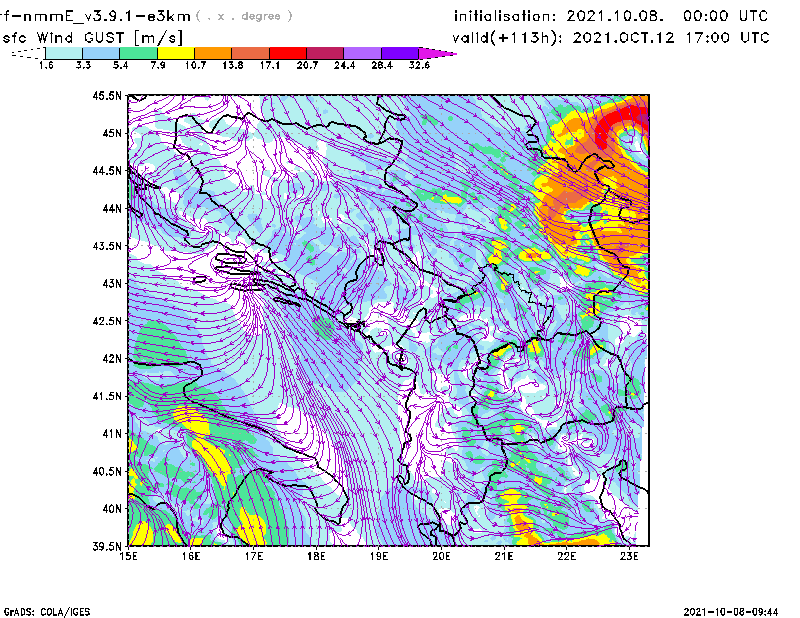Click the 'initialisation: 2021.10.08. 00:00 UTC' line
This screenshot has height=618, width=800.
611,16
